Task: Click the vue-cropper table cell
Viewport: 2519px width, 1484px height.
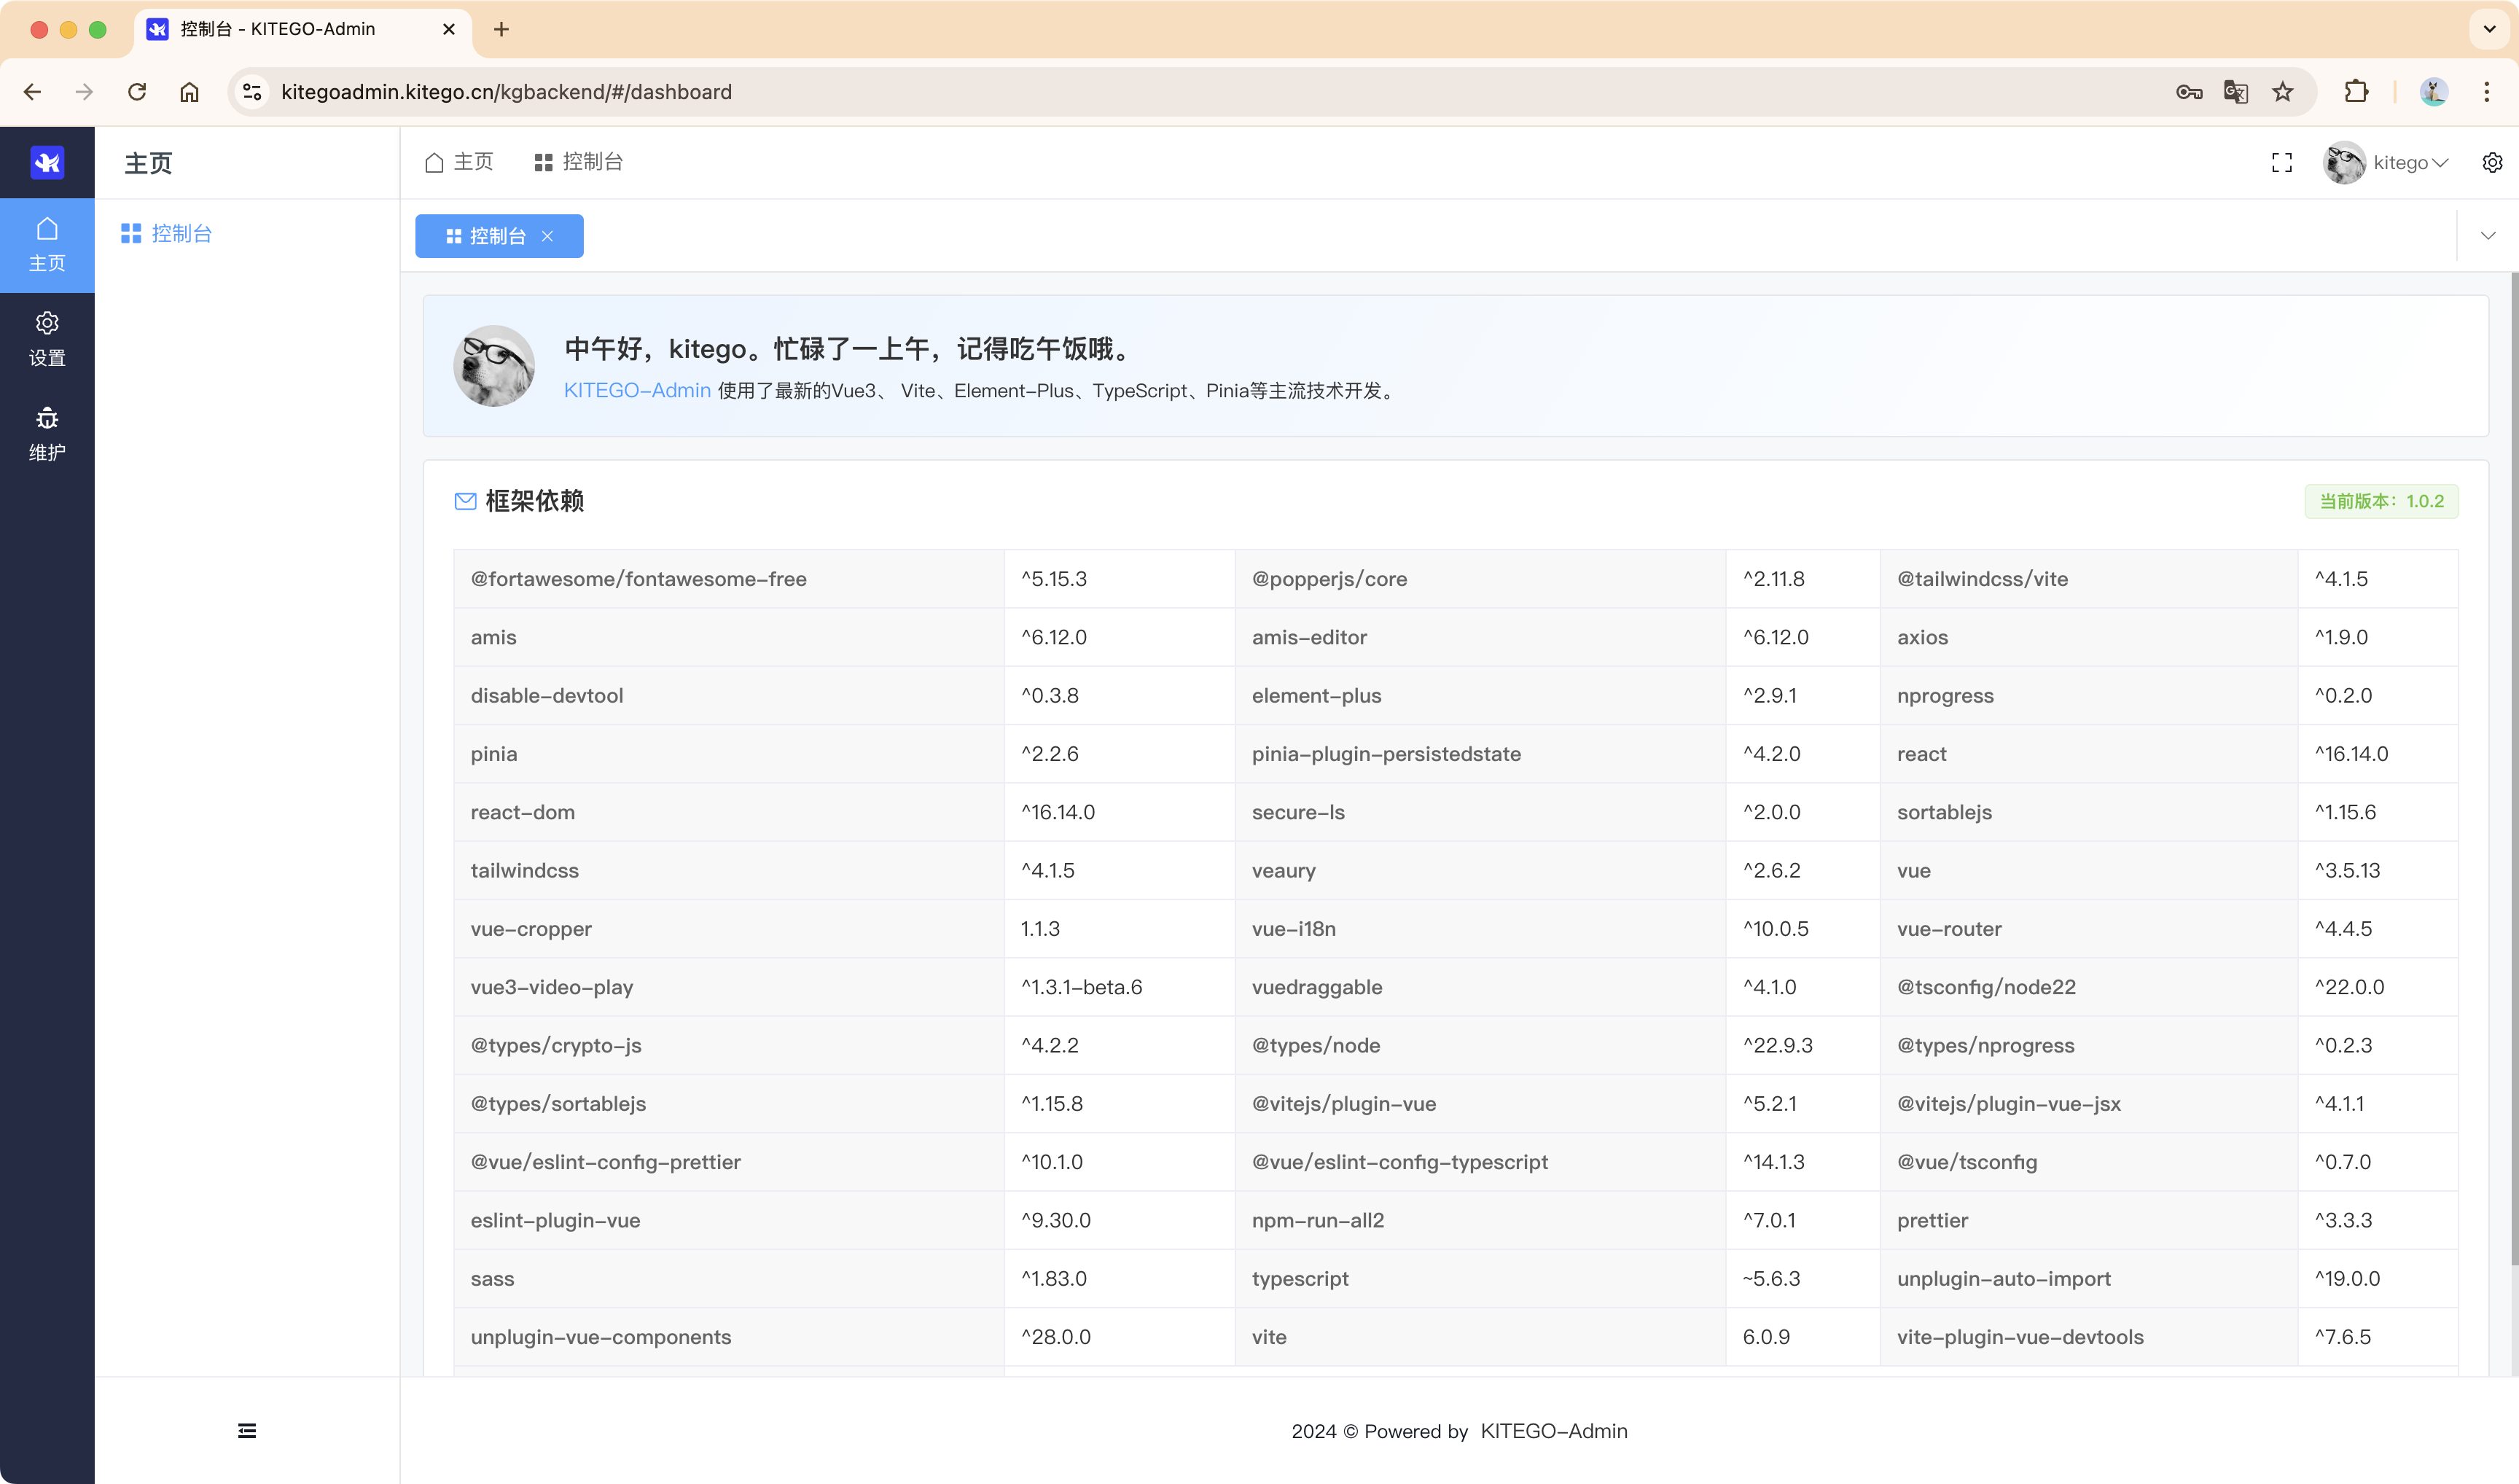Action: pos(729,928)
